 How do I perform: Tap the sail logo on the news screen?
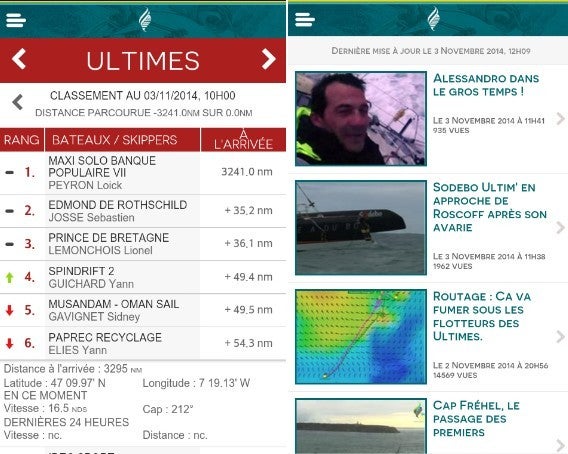tap(434, 18)
